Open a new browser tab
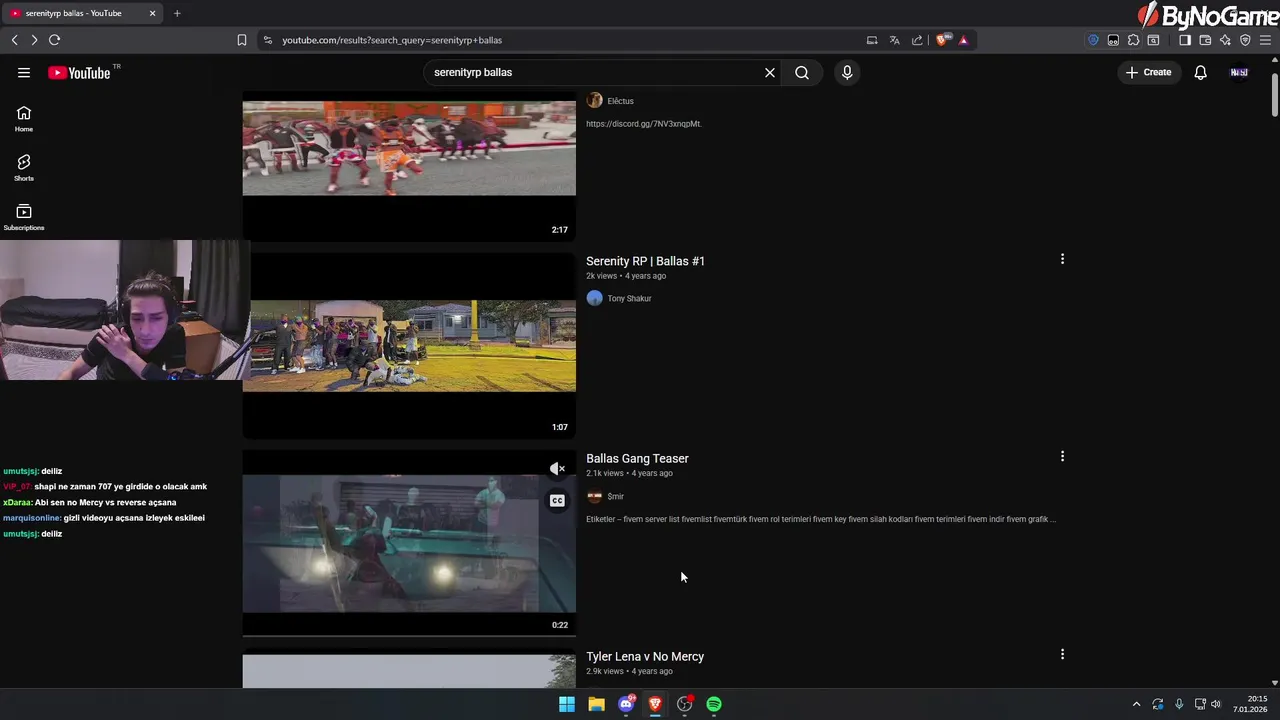Viewport: 1280px width, 720px height. [x=177, y=13]
